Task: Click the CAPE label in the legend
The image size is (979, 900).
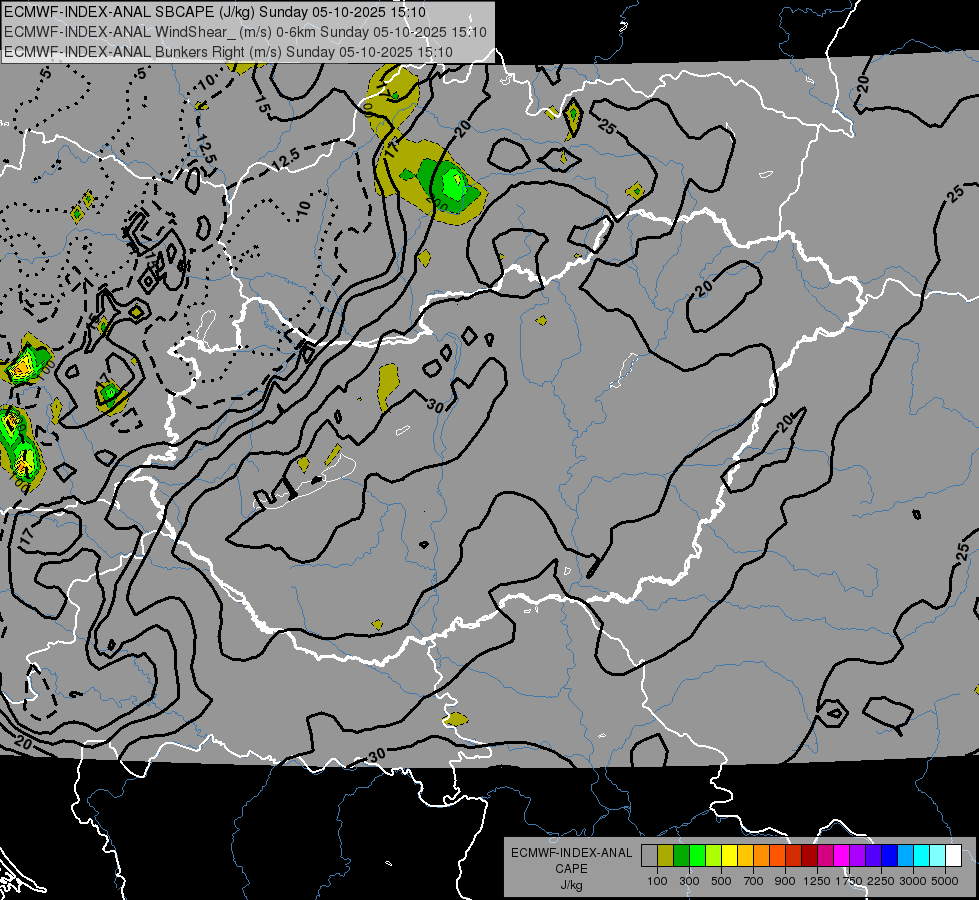Action: 571,869
